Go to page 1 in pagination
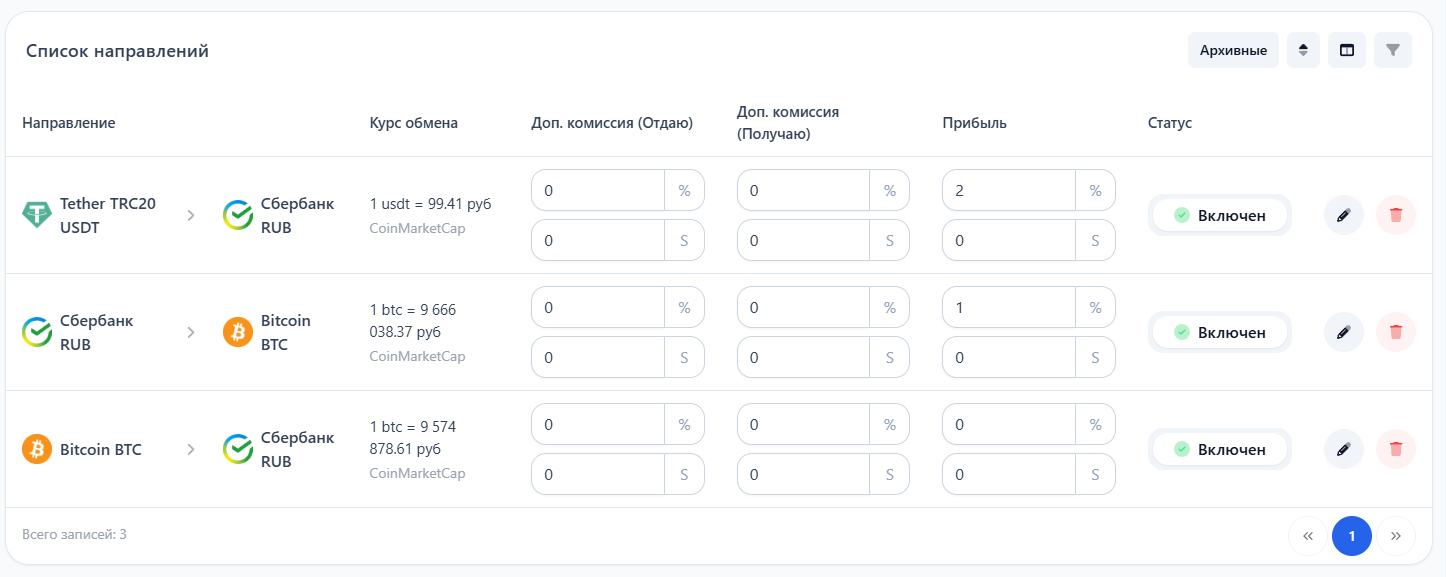Image resolution: width=1446 pixels, height=577 pixels. (x=1351, y=537)
